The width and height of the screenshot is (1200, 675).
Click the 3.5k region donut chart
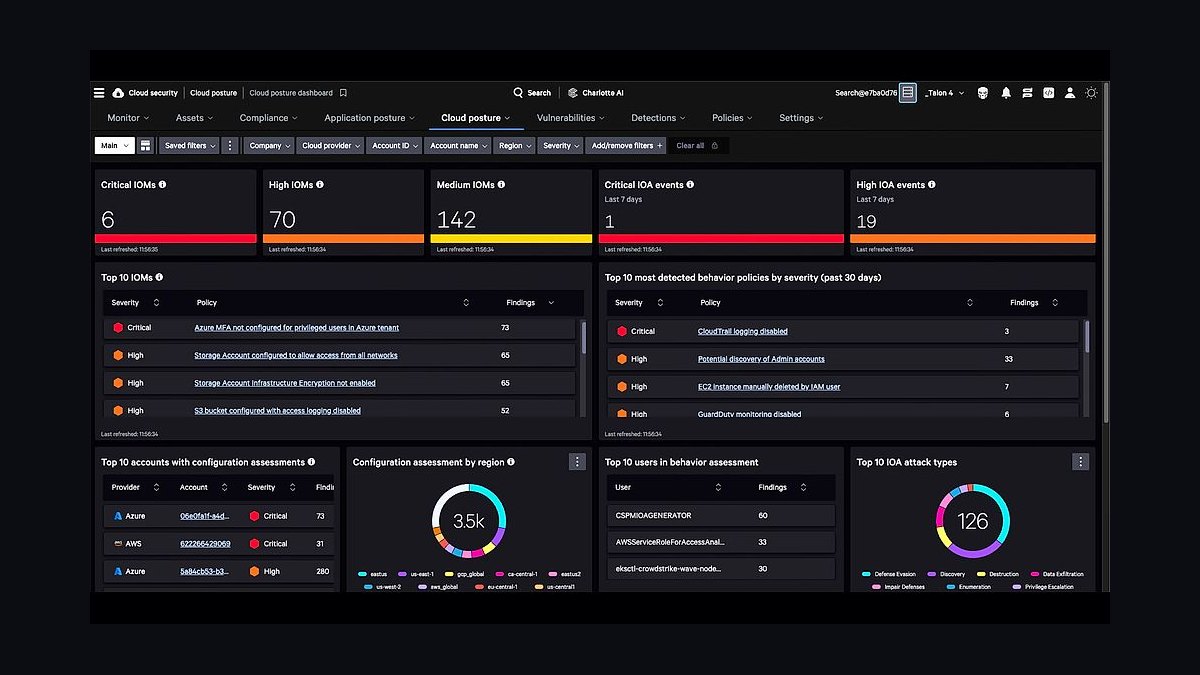pyautogui.click(x=469, y=521)
